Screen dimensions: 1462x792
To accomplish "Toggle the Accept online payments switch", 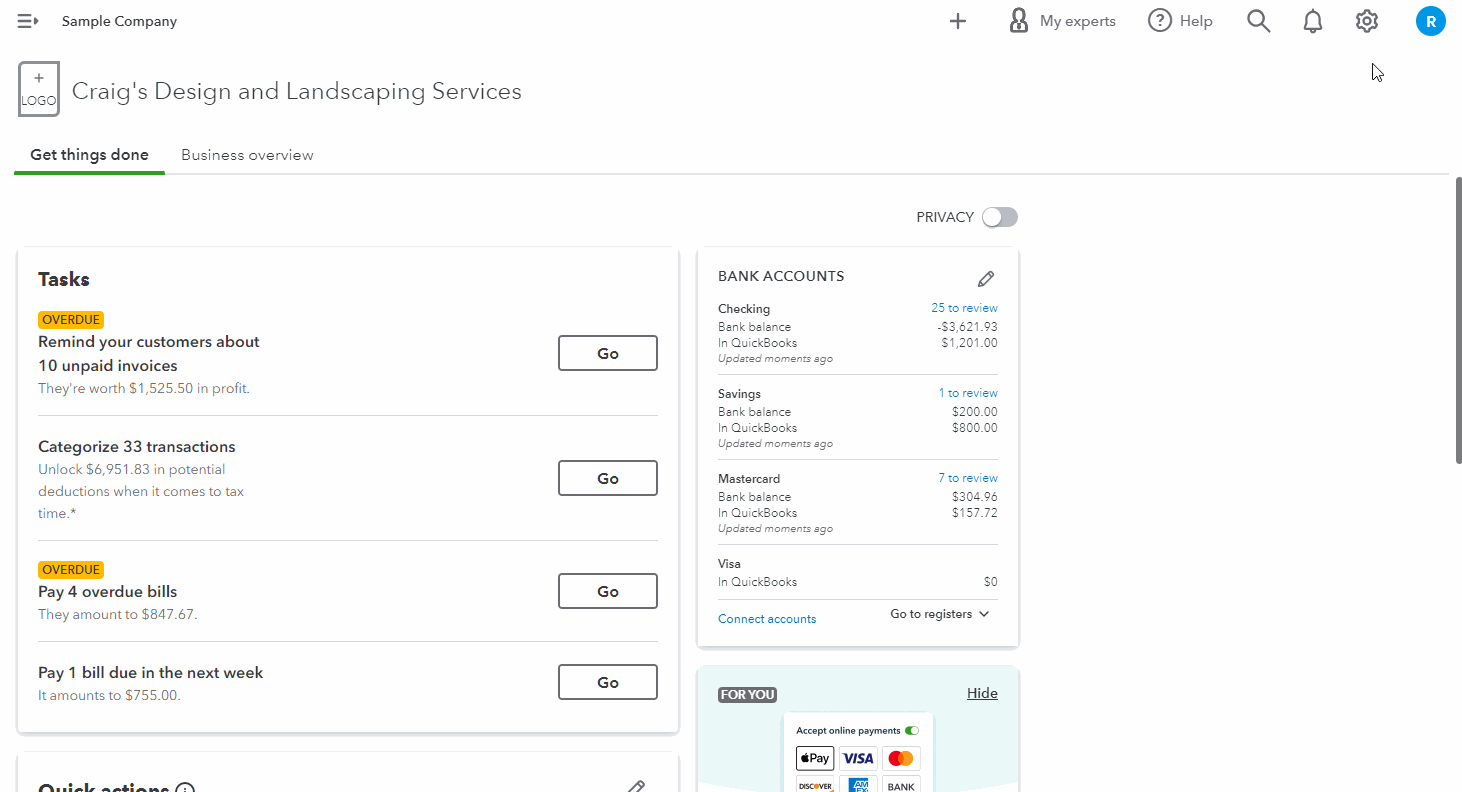I will point(911,731).
